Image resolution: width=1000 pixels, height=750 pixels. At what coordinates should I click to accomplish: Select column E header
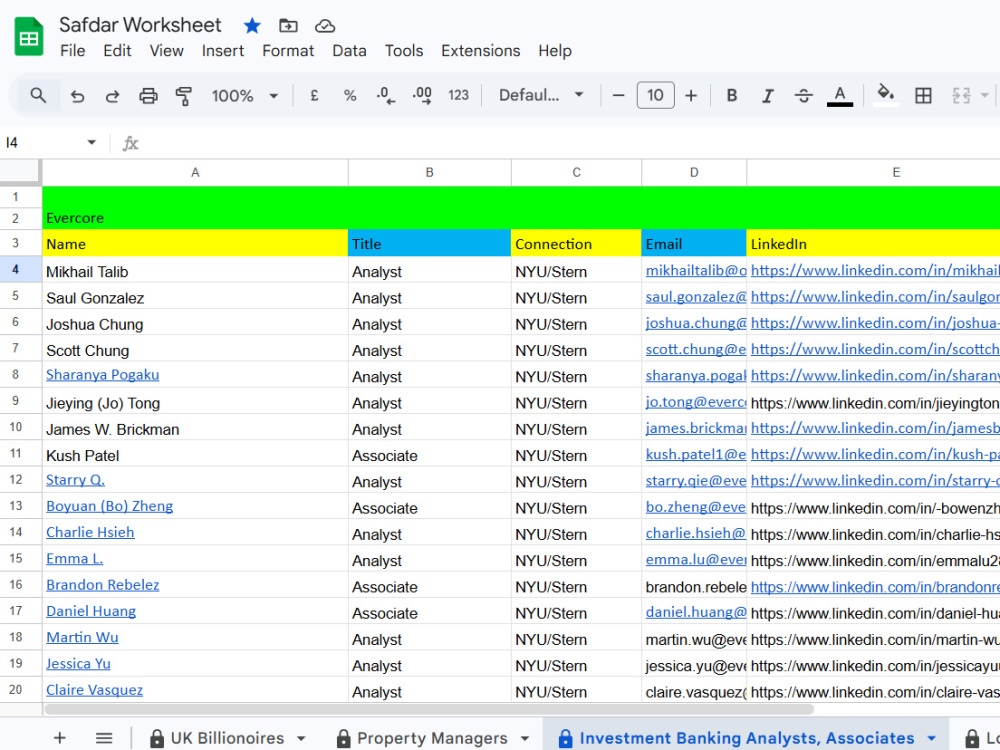click(873, 173)
